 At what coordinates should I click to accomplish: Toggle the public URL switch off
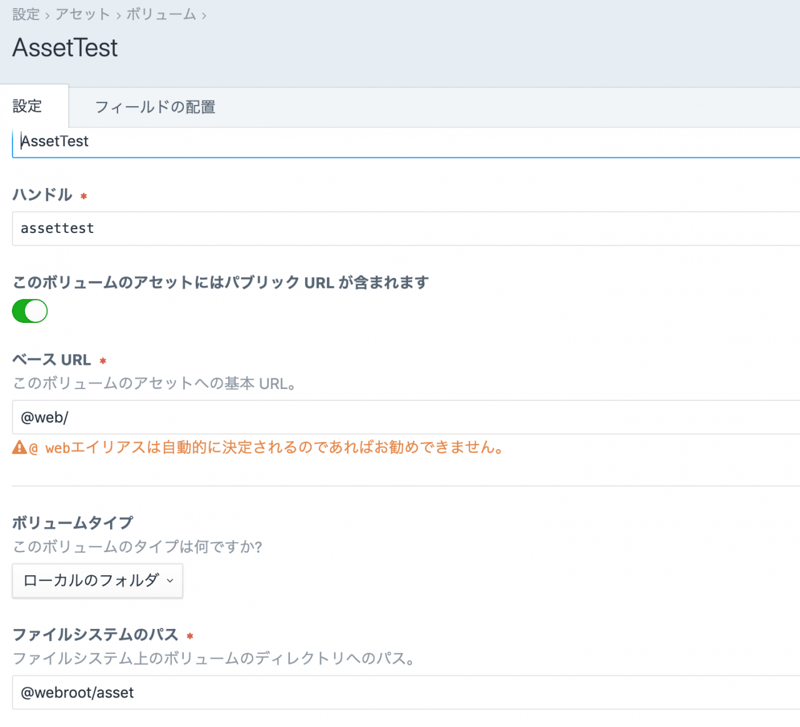pyautogui.click(x=30, y=311)
